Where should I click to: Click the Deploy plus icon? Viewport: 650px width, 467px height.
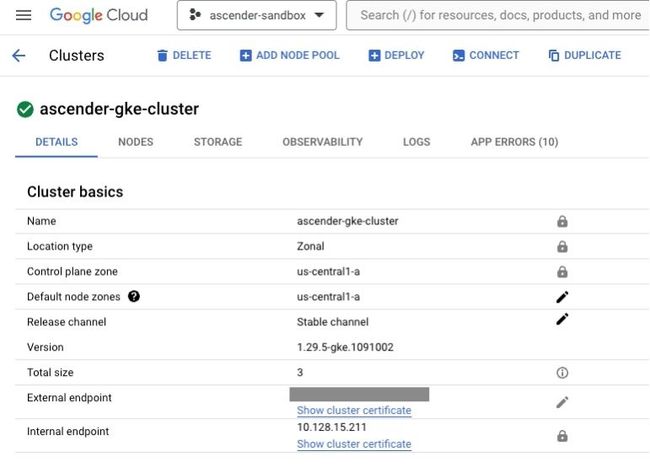(374, 55)
